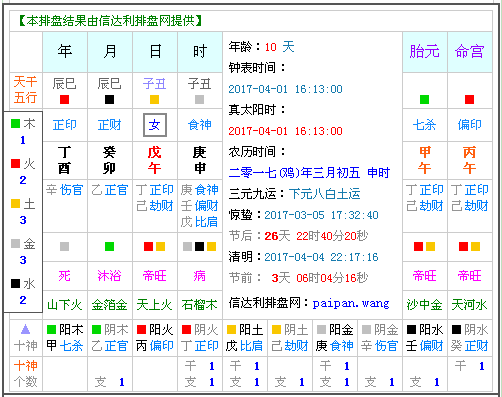Image resolution: width=502 pixels, height=397 pixels.
Task: Click 正印 in the year column
Action: point(65,125)
